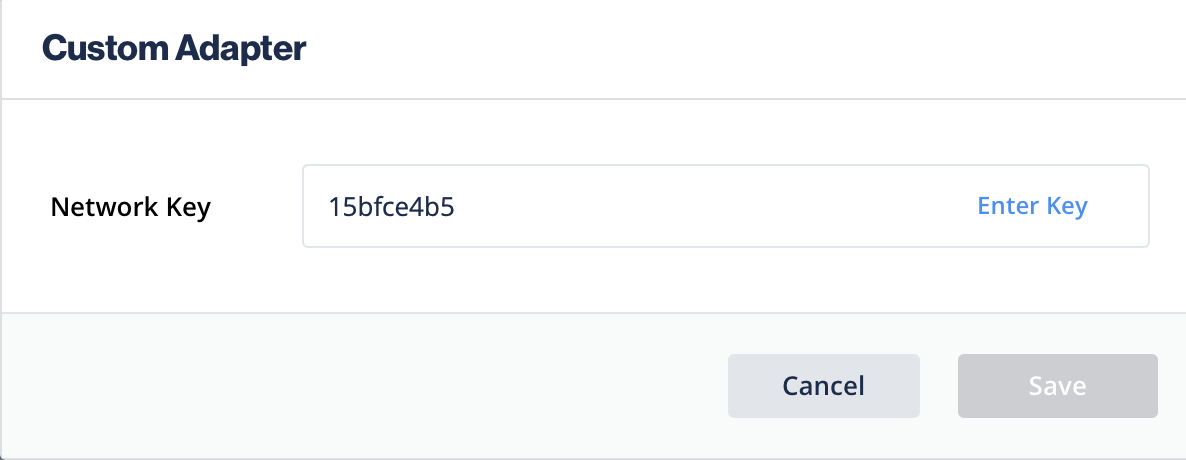The image size is (1186, 460).
Task: Click the Enter Key link
Action: (x=1032, y=206)
